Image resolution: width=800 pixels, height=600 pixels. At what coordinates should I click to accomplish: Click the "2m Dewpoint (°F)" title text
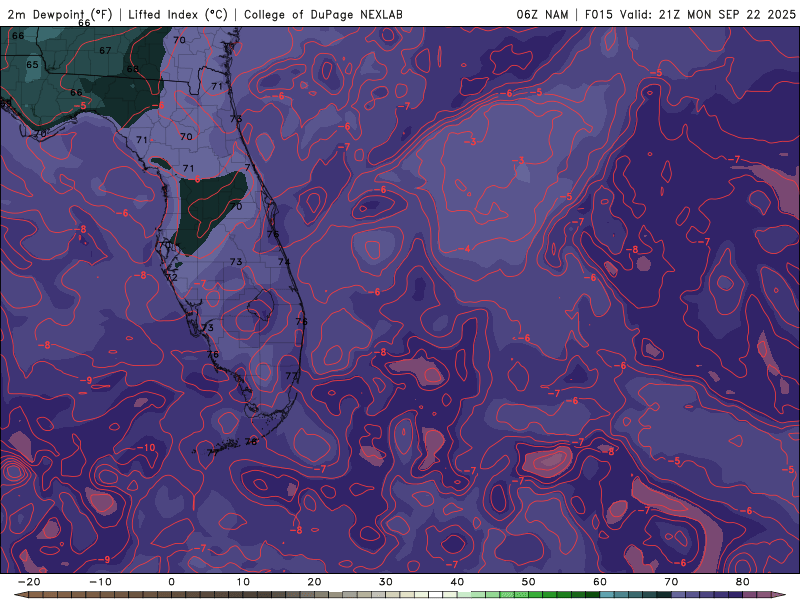coord(60,15)
